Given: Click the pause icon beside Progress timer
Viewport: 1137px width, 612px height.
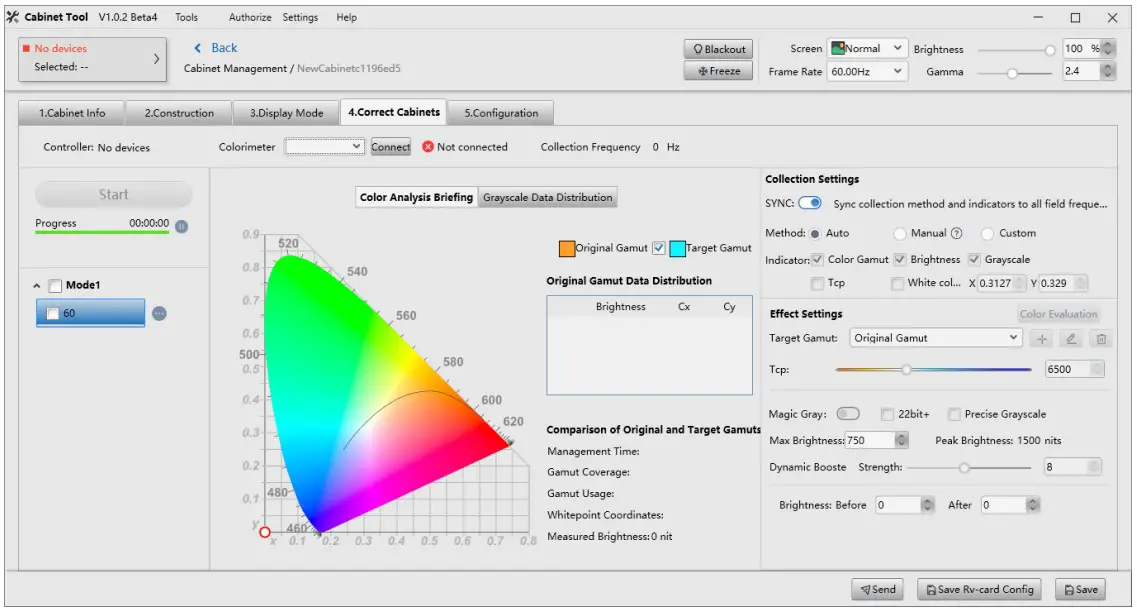Looking at the screenshot, I should 181,226.
